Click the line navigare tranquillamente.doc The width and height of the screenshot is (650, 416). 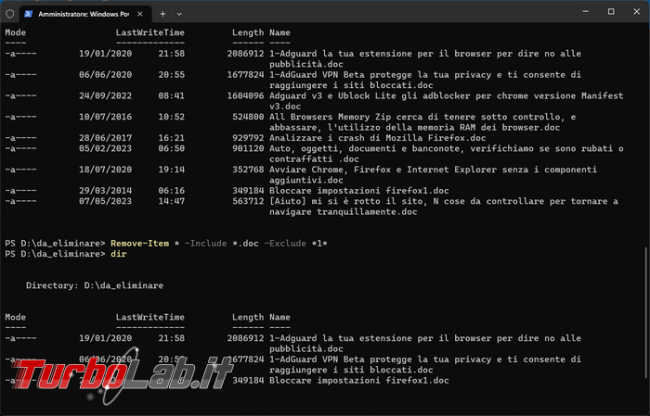pos(343,212)
